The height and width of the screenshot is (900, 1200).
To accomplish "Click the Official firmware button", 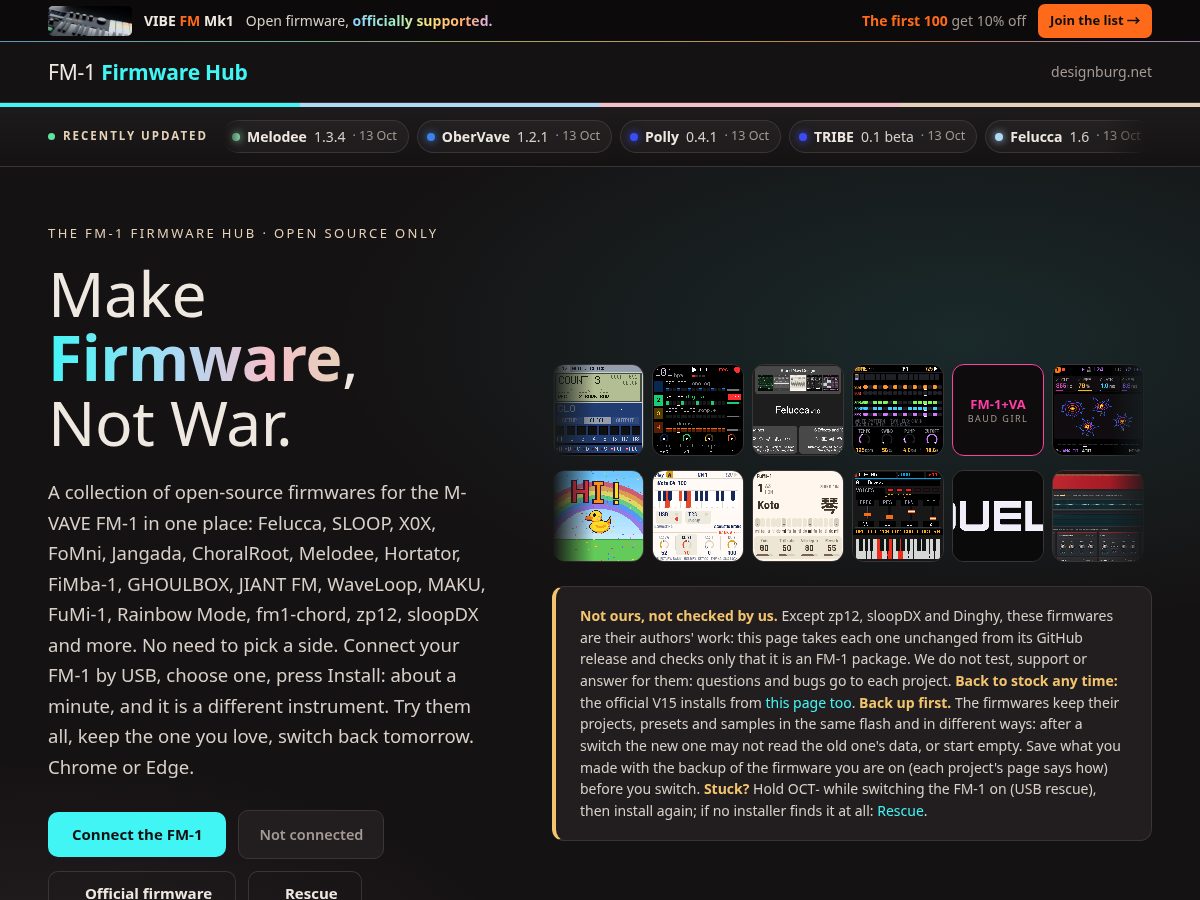I will click(142, 886).
